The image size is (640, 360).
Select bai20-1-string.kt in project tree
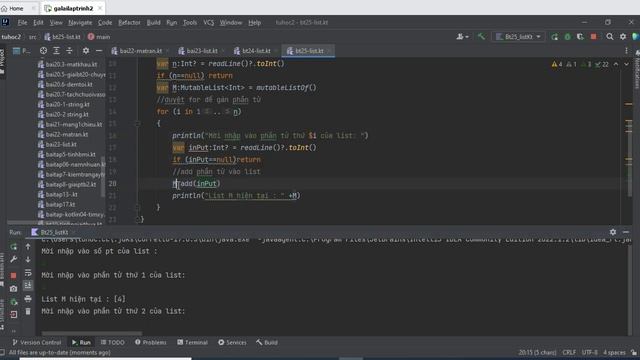67,104
